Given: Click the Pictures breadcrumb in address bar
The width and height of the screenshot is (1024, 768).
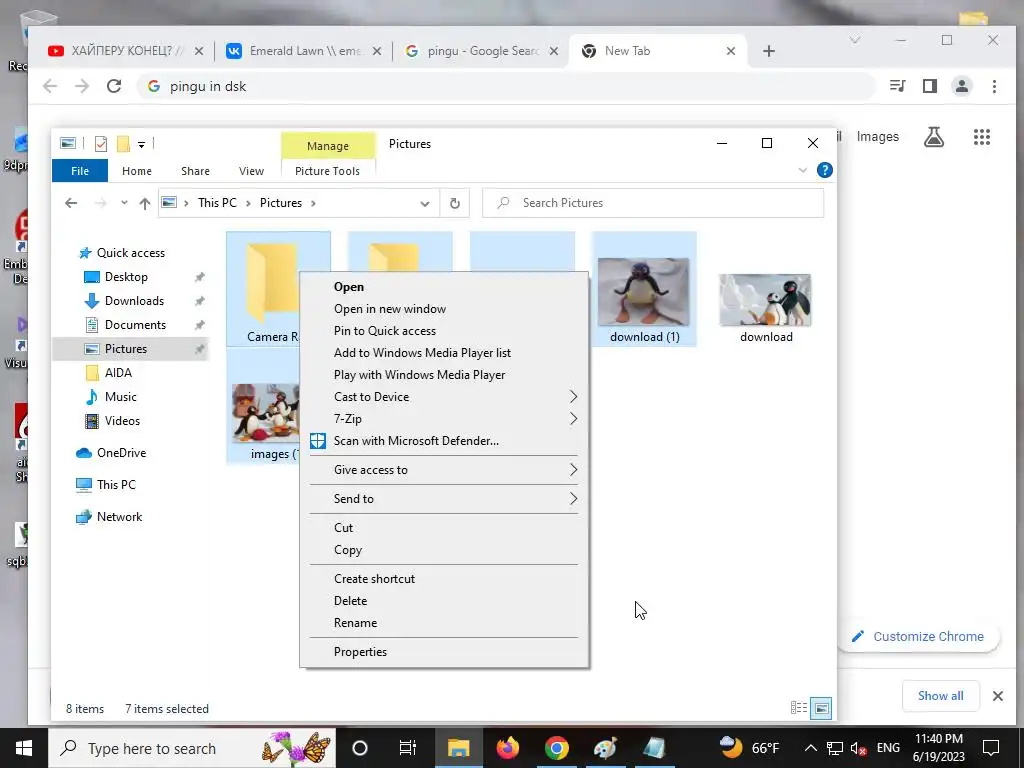Looking at the screenshot, I should coord(281,203).
